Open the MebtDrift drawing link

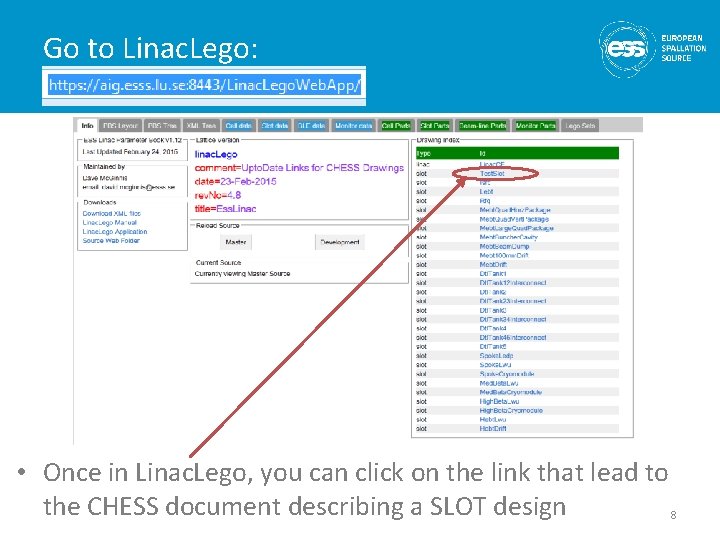coord(493,264)
